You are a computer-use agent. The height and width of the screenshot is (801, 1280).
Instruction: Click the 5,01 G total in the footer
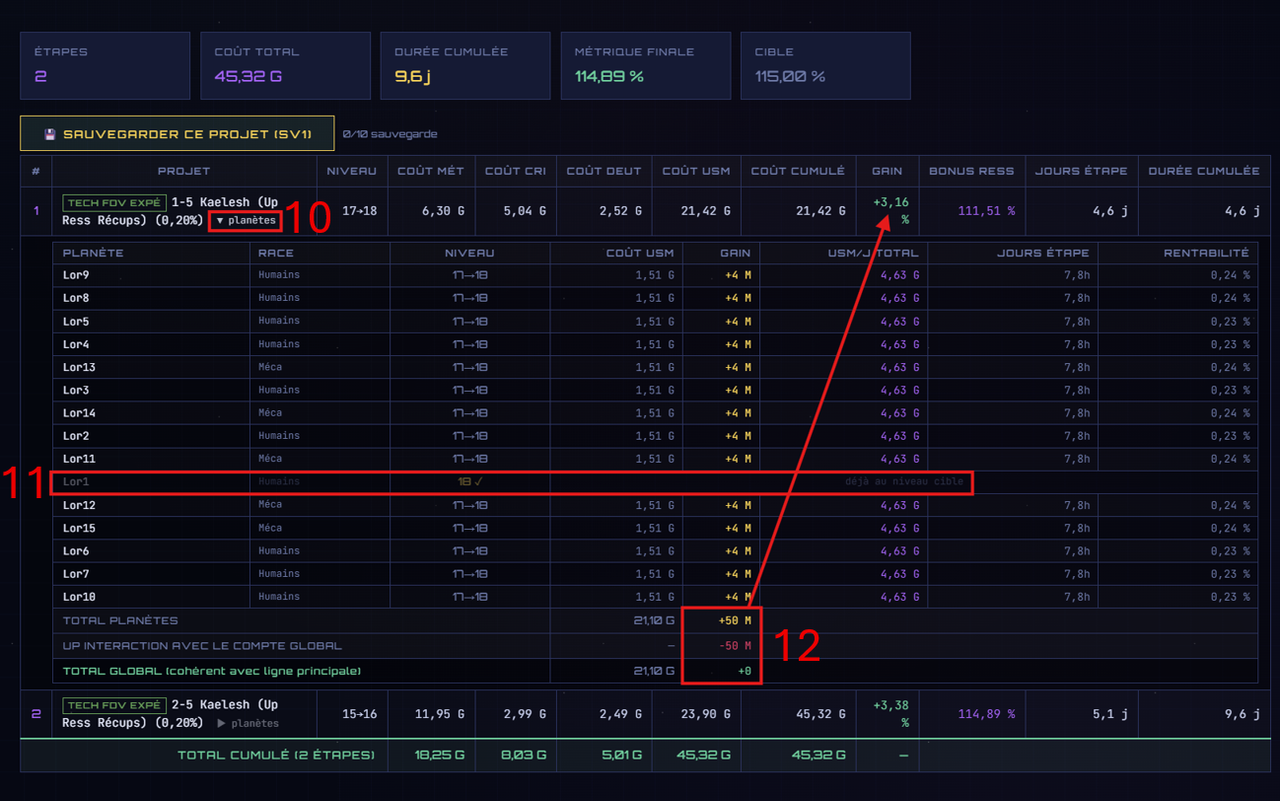click(x=620, y=755)
